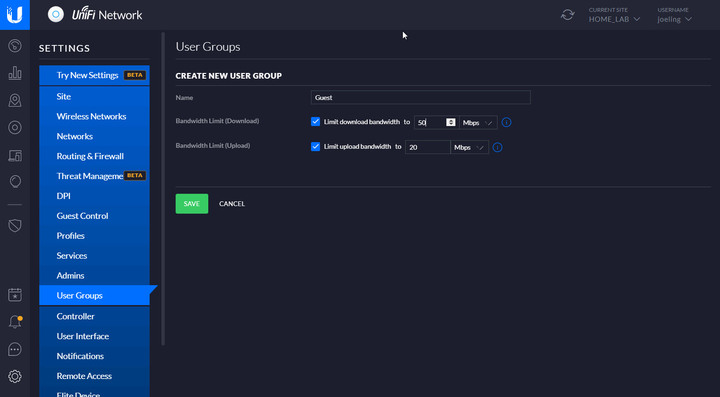This screenshot has width=720, height=397.
Task: Open the Events calendar icon
Action: point(15,295)
